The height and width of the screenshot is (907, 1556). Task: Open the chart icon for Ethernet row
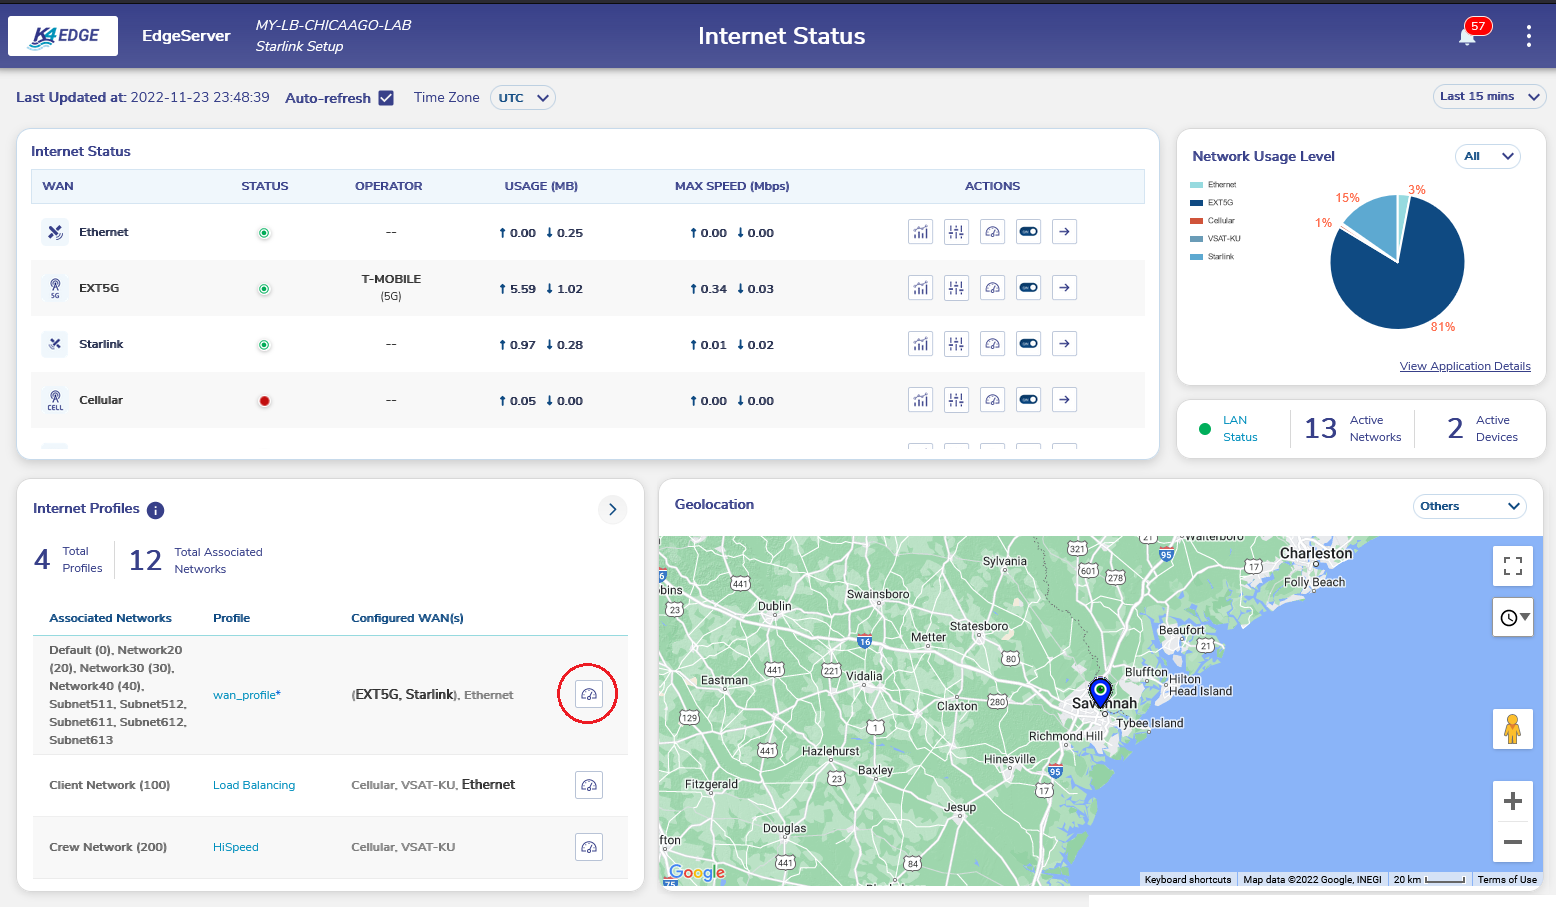pos(920,232)
